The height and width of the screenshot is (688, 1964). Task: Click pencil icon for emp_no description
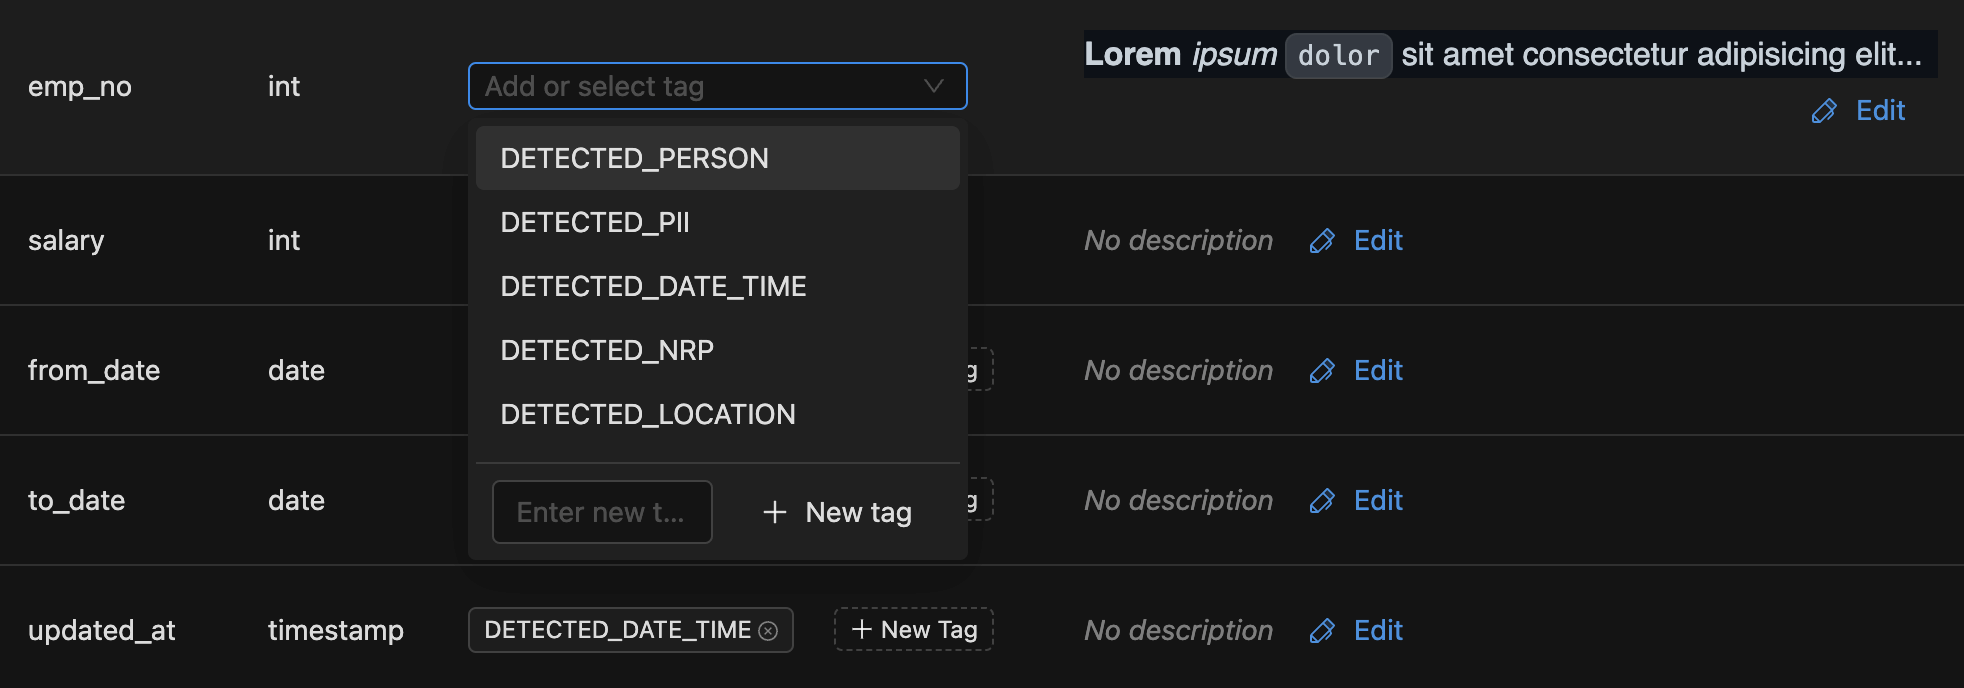click(1824, 110)
